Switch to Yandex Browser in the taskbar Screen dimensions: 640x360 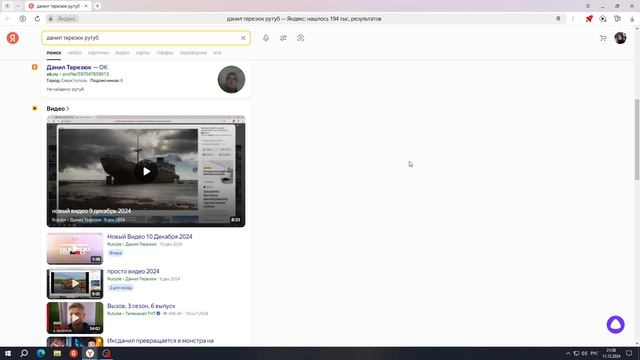click(90, 353)
